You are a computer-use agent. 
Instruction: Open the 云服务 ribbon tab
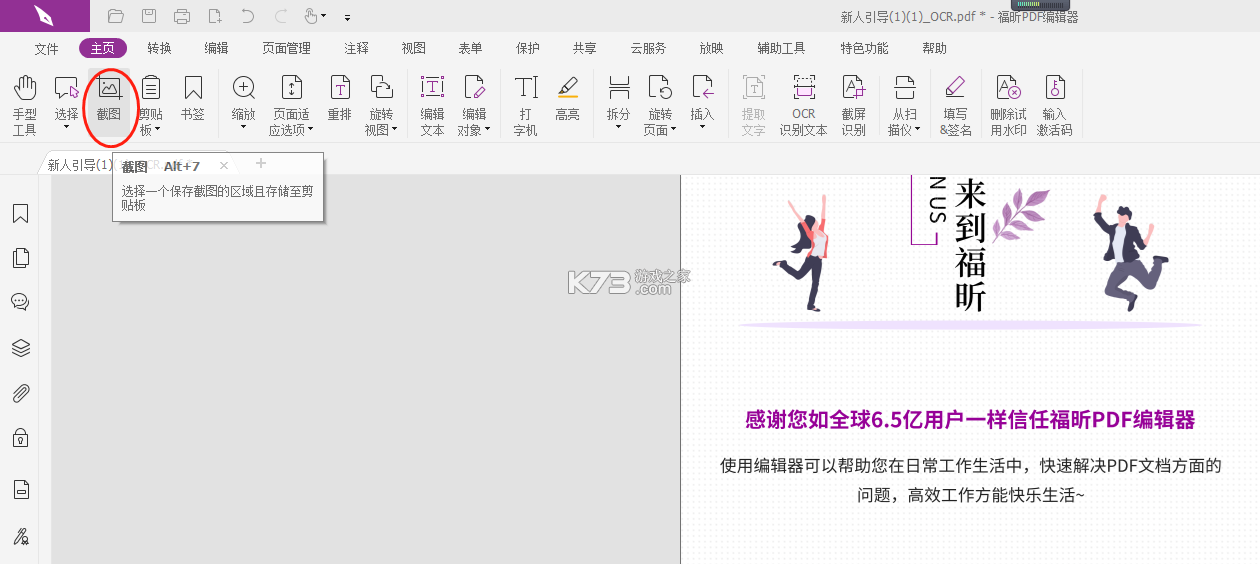pyautogui.click(x=648, y=48)
